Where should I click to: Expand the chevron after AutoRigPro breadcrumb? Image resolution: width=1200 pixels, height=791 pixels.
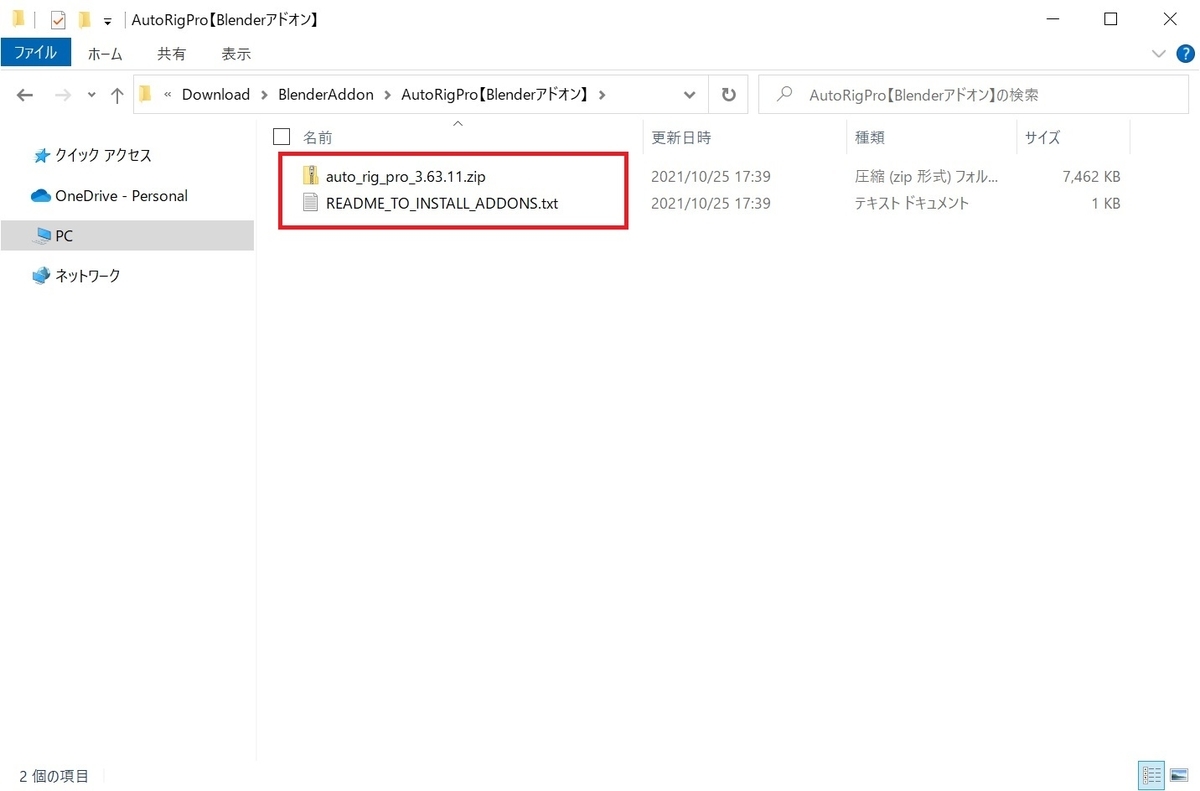pyautogui.click(x=601, y=95)
